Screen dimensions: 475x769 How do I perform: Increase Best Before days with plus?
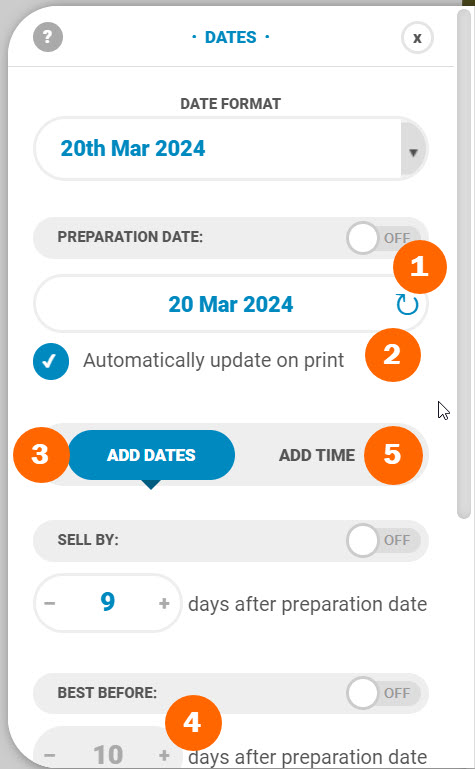[164, 755]
